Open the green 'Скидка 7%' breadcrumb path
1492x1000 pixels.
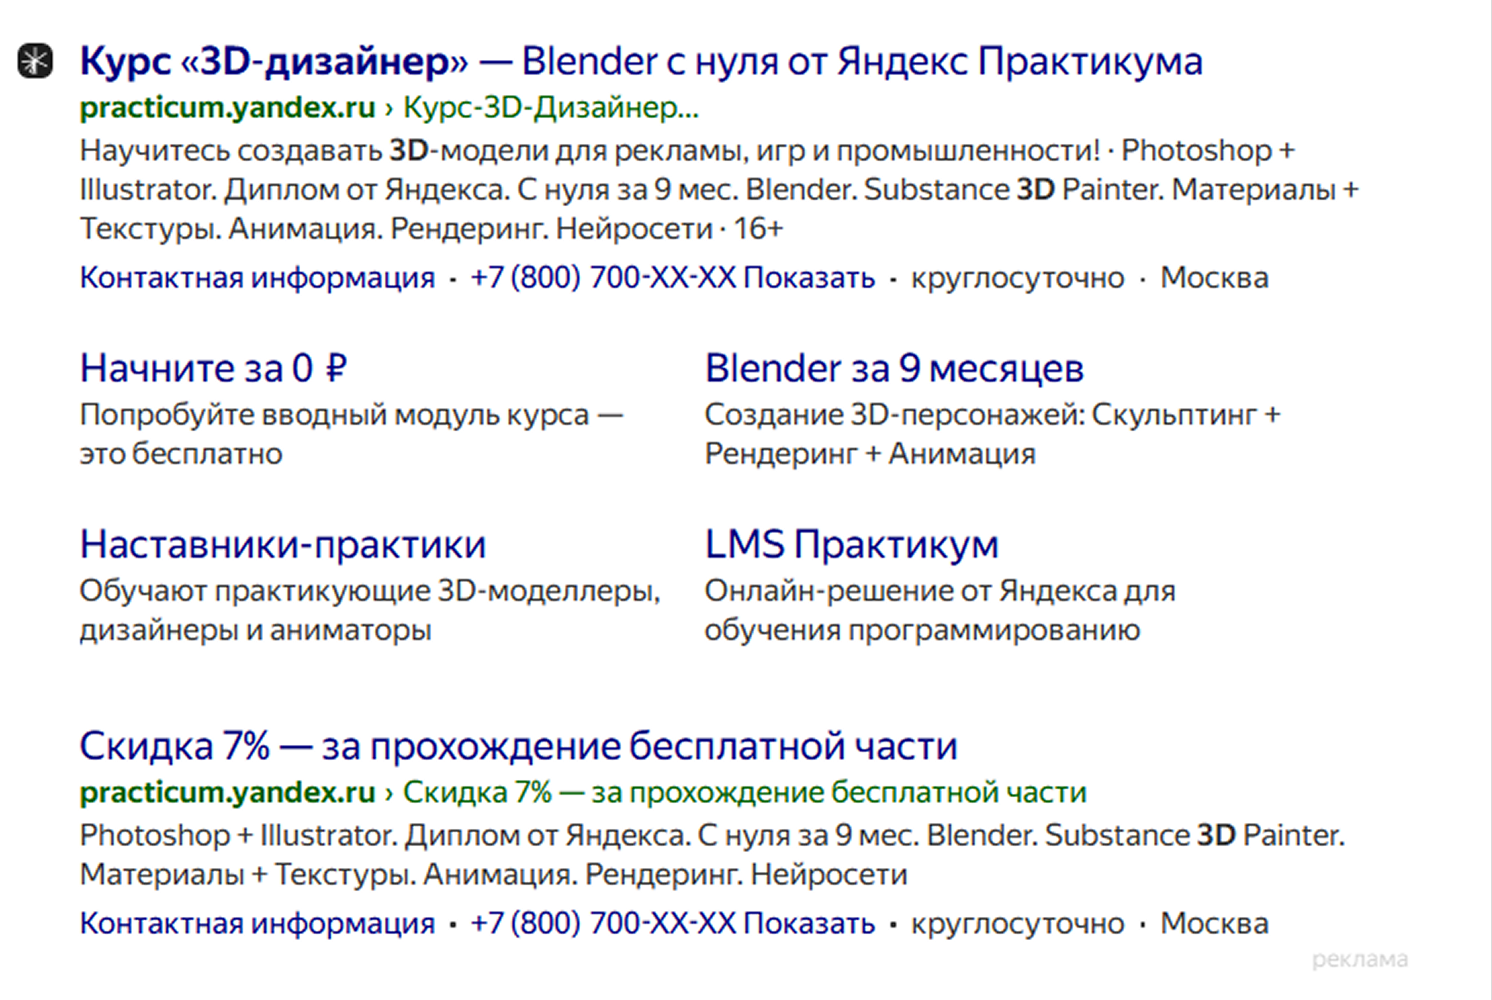[744, 792]
